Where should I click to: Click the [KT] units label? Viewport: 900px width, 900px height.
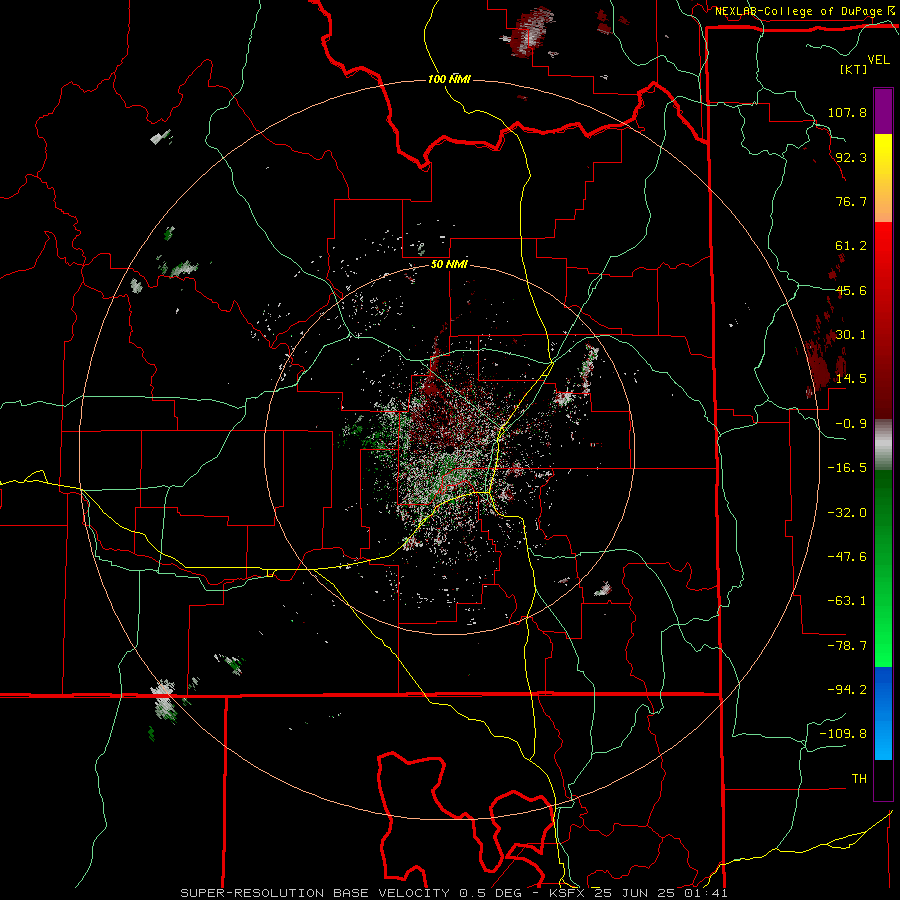[x=854, y=69]
